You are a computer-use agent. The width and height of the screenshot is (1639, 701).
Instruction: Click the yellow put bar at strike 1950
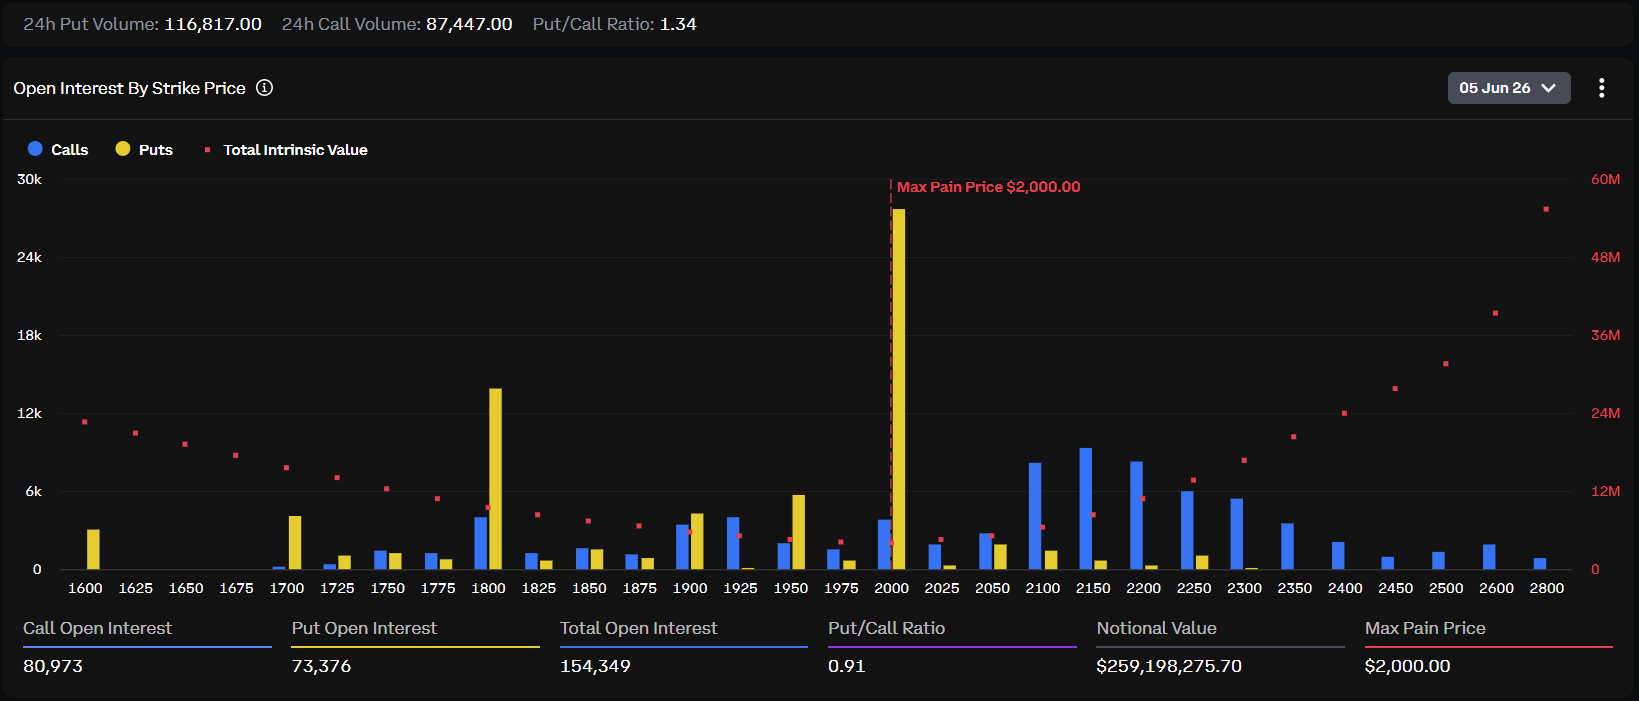point(798,532)
